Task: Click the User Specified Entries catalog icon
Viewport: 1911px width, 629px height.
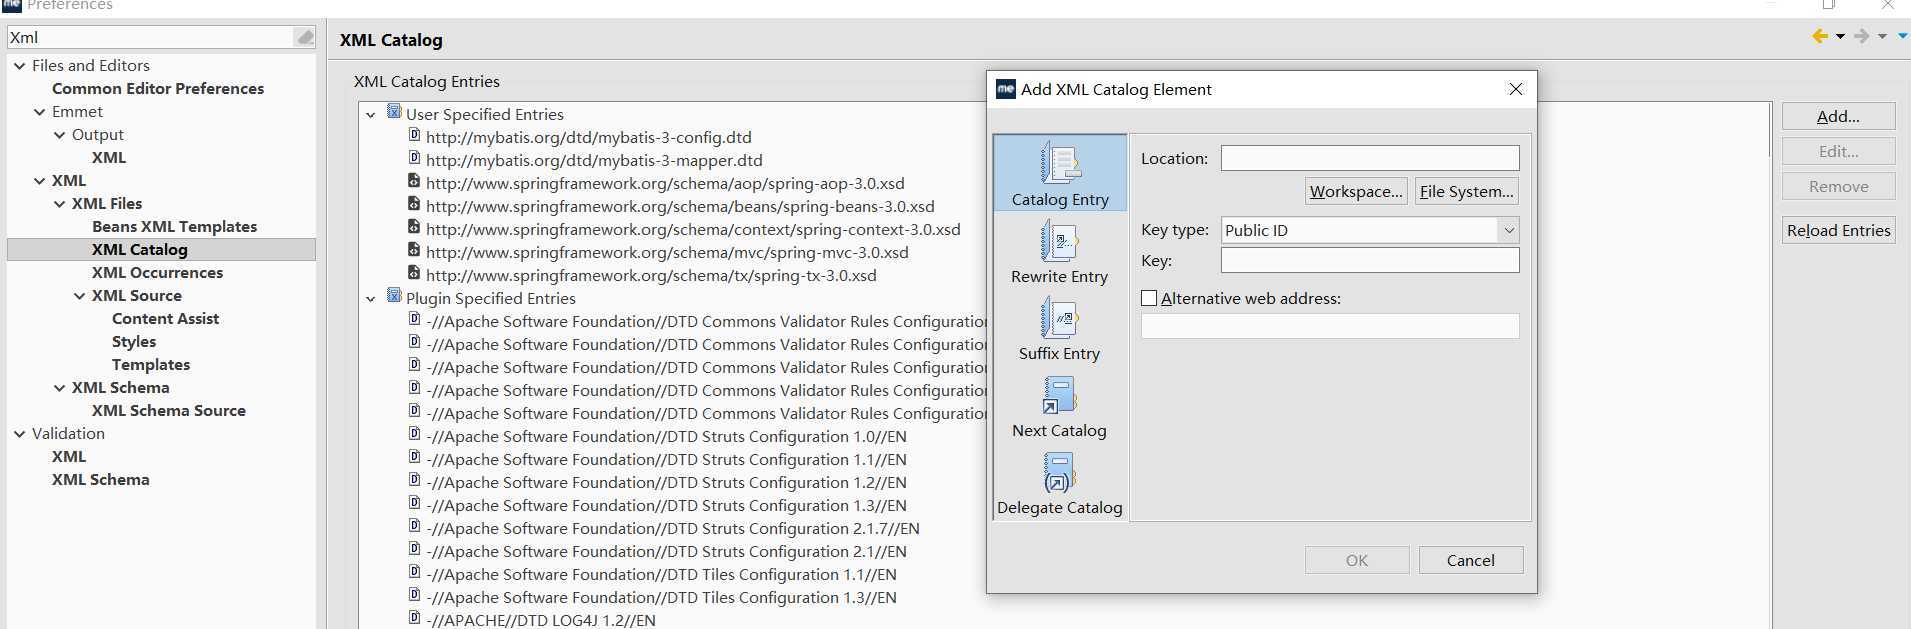Action: (394, 112)
